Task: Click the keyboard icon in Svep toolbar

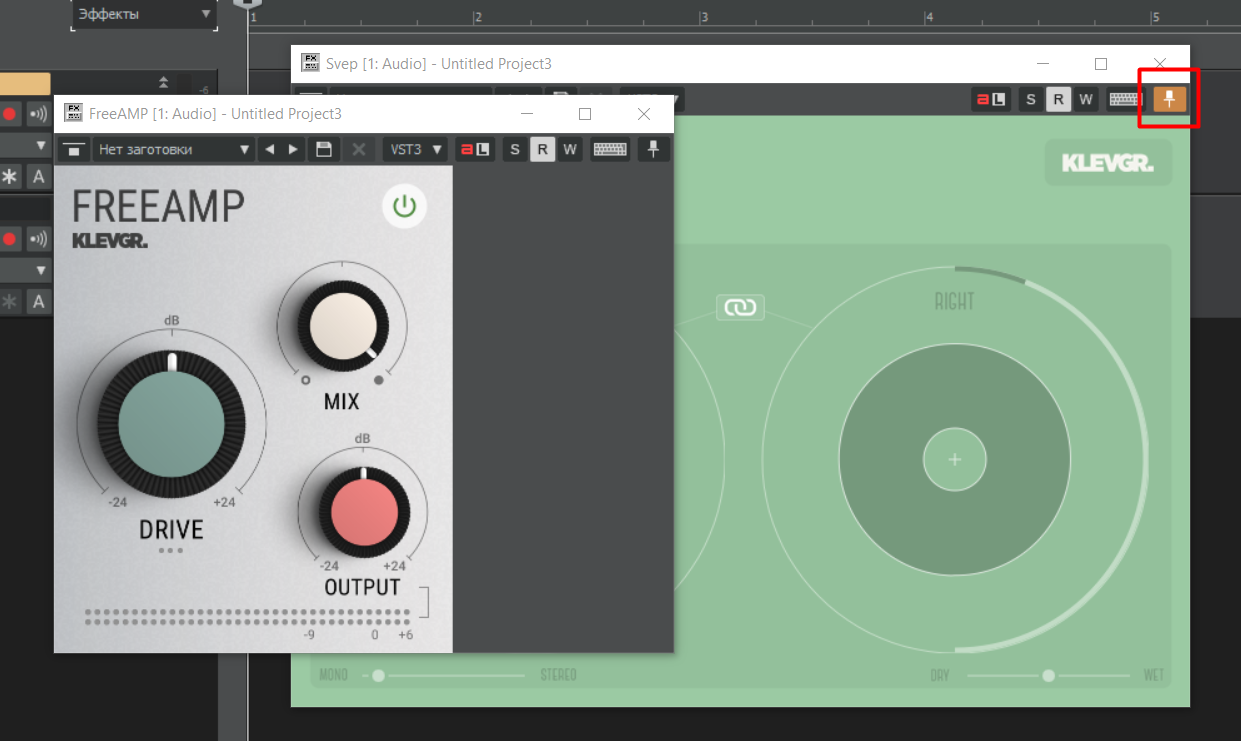Action: click(1126, 99)
